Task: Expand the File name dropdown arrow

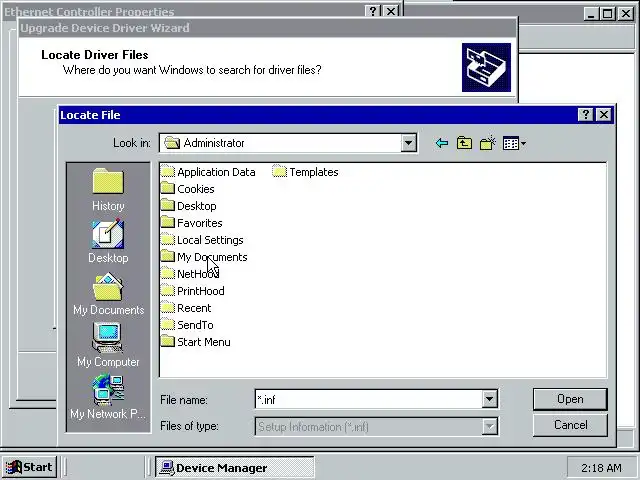Action: (489, 399)
